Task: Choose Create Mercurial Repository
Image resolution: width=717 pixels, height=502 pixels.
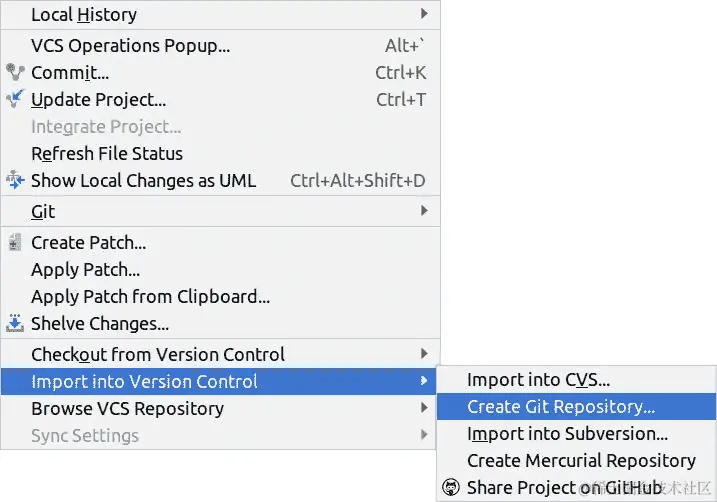Action: 581,461
